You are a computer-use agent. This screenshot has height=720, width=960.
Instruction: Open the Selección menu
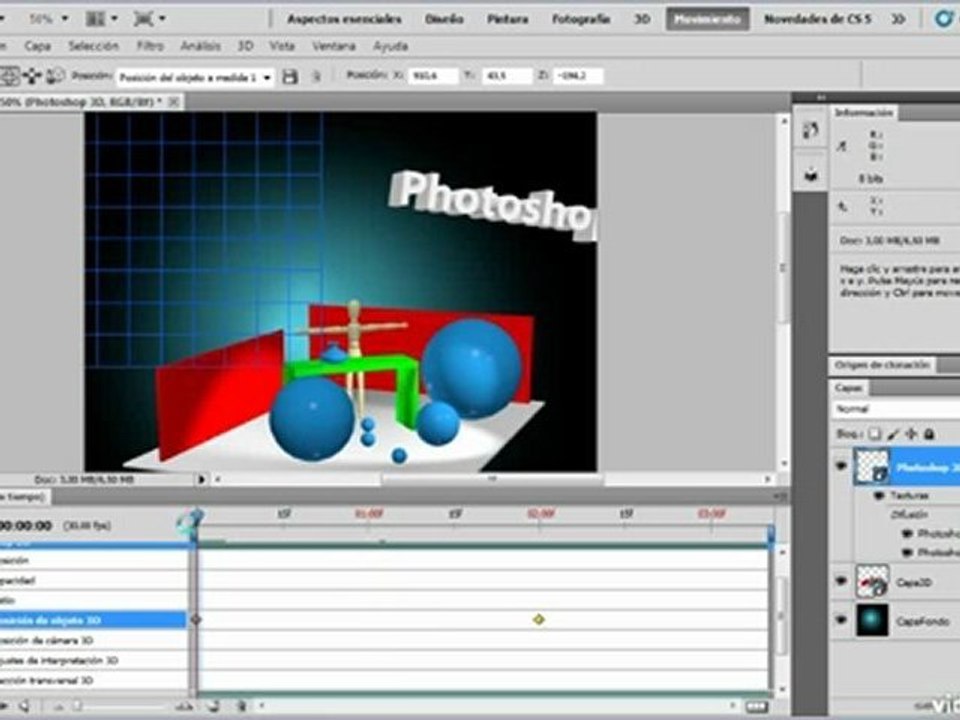(x=93, y=46)
